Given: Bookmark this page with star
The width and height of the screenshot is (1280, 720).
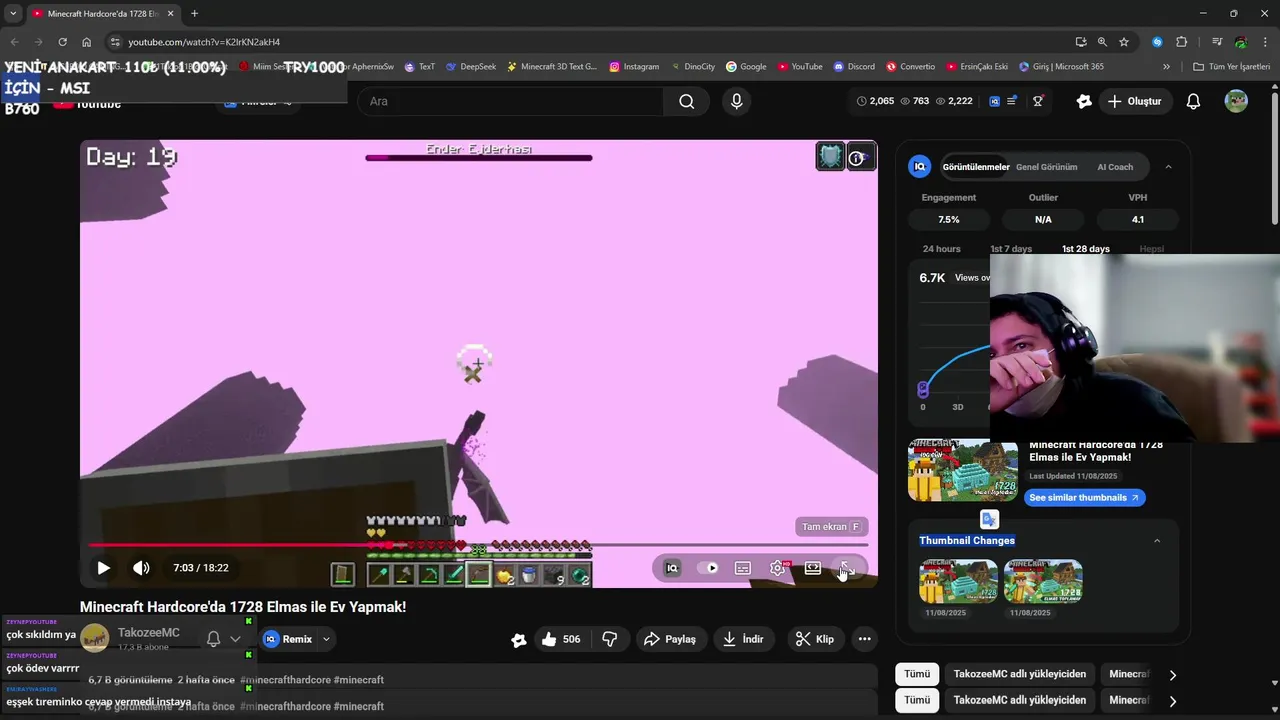Looking at the screenshot, I should (x=1124, y=42).
